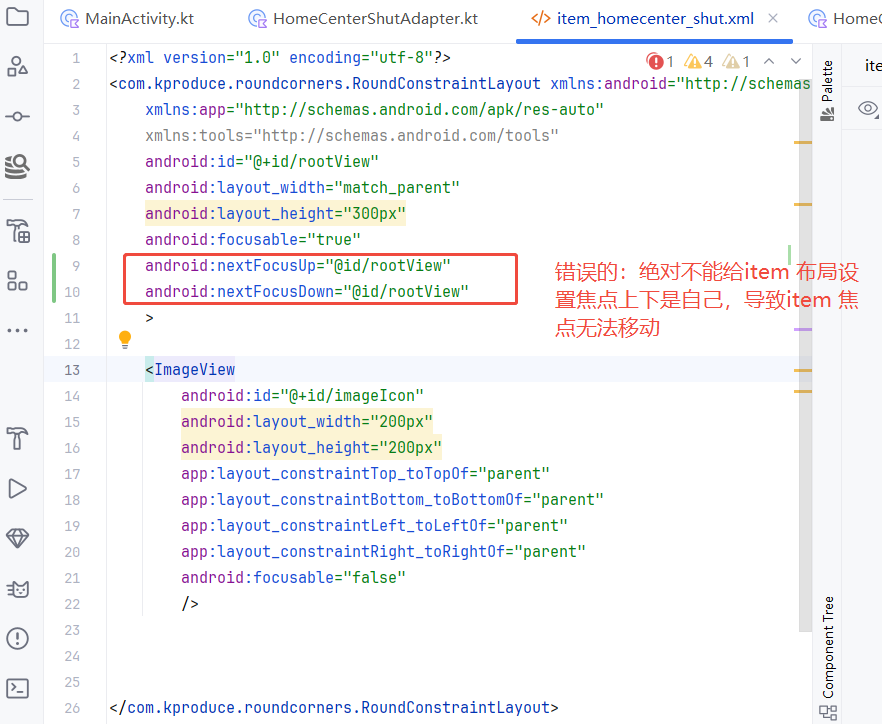This screenshot has width=882, height=724.
Task: Click xmlns:app declaration line
Action: point(374,109)
